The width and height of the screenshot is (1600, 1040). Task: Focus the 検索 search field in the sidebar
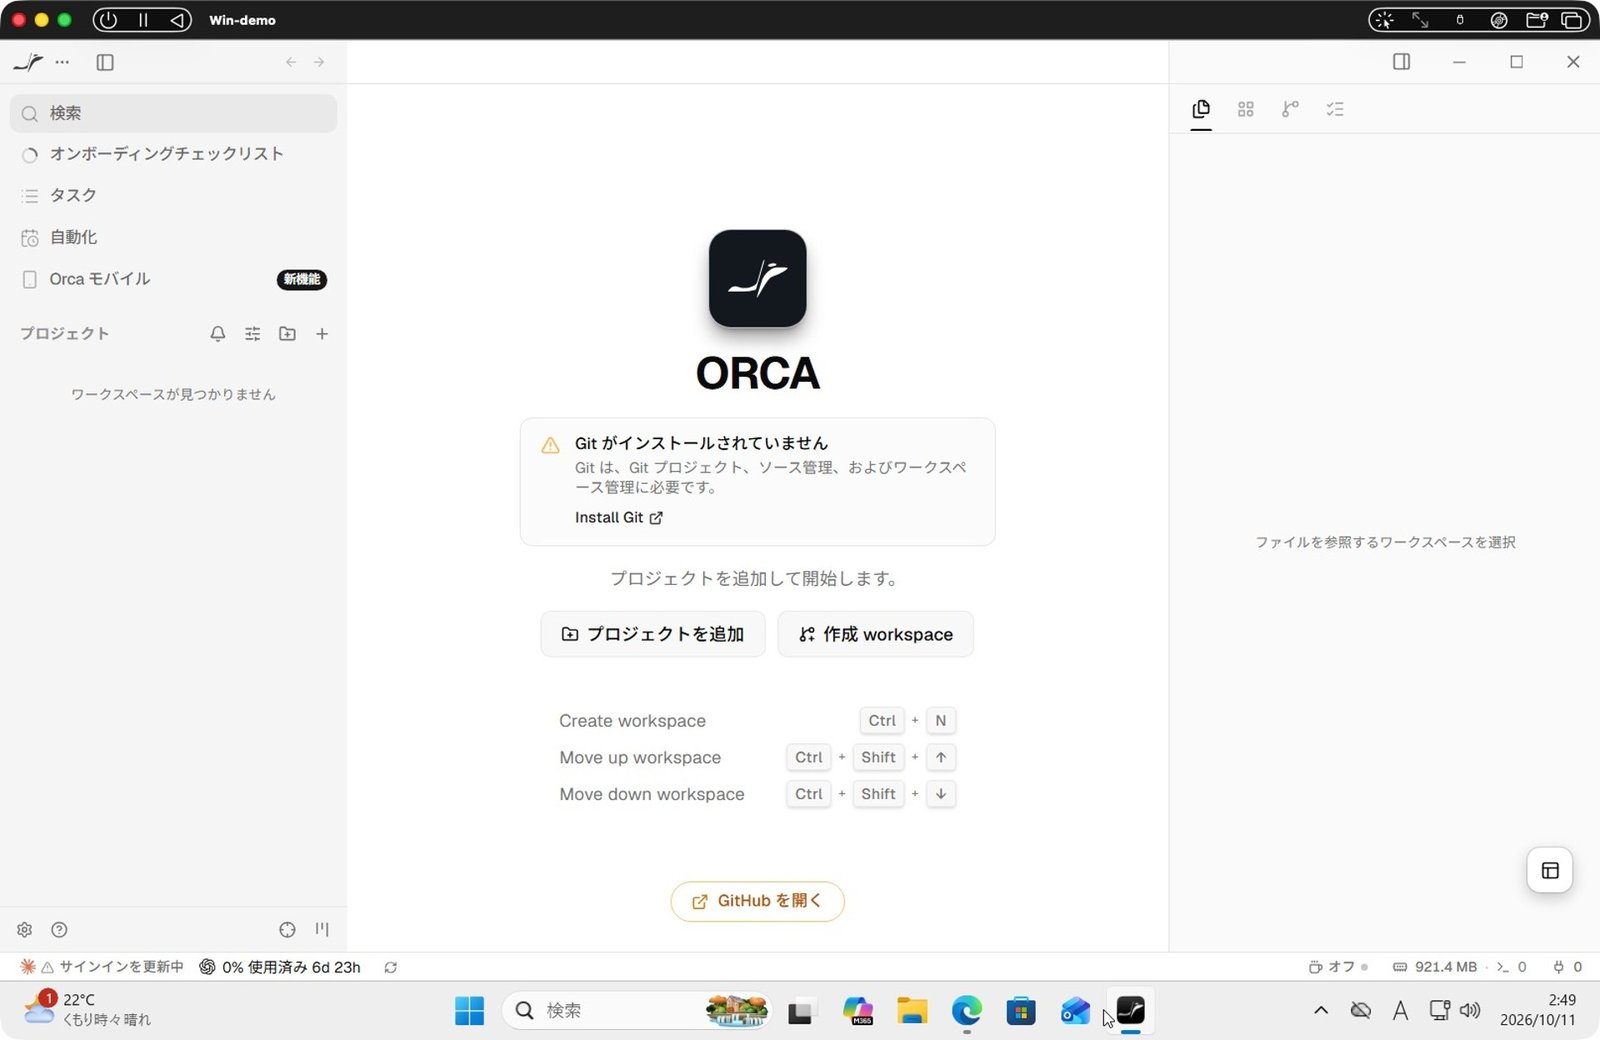tap(173, 113)
